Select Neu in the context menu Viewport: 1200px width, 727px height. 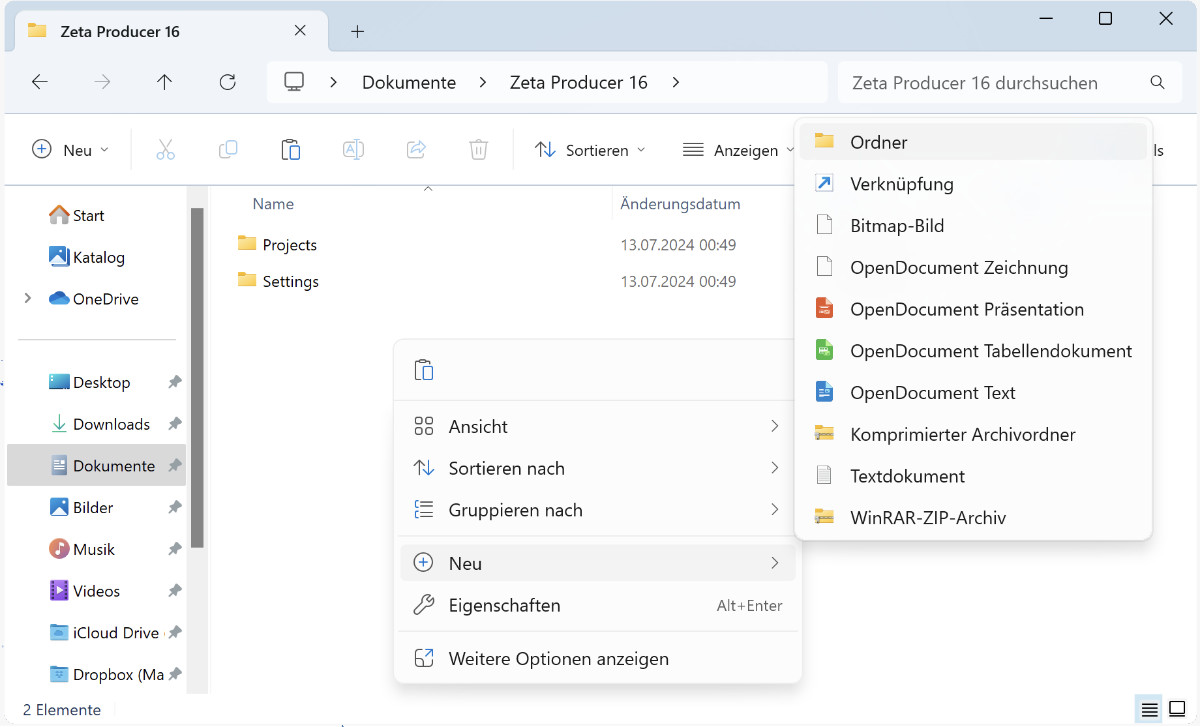598,563
